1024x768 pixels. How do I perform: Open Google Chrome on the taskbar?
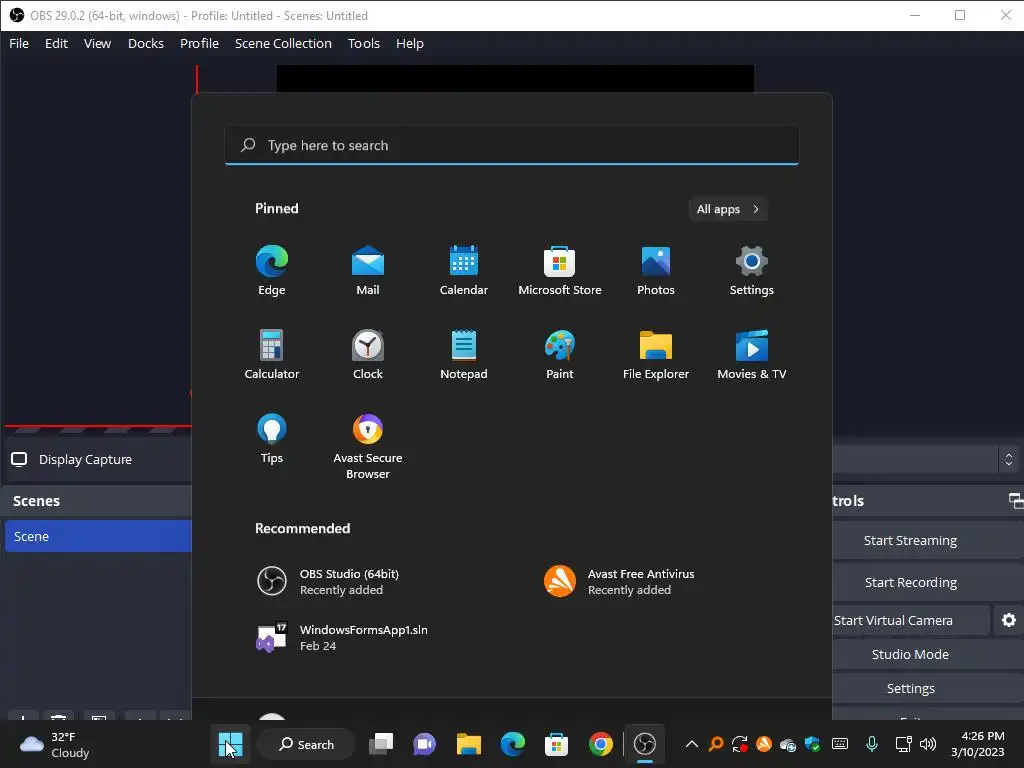[x=600, y=744]
